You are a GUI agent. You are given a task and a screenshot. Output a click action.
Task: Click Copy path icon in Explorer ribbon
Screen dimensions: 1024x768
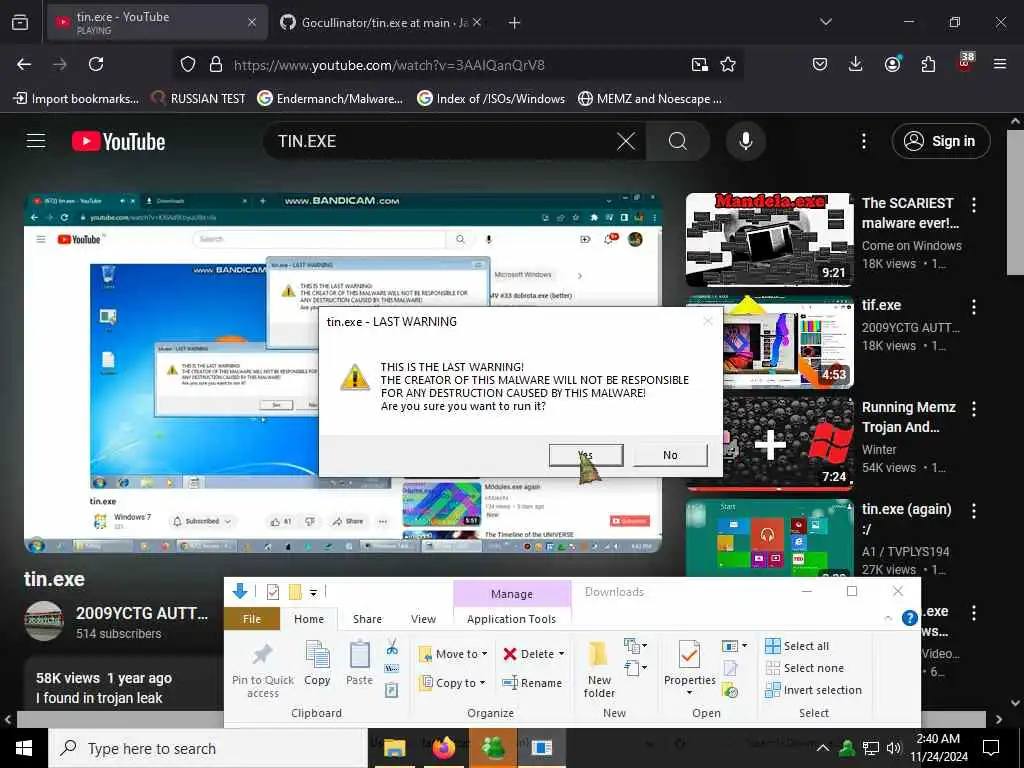391,669
